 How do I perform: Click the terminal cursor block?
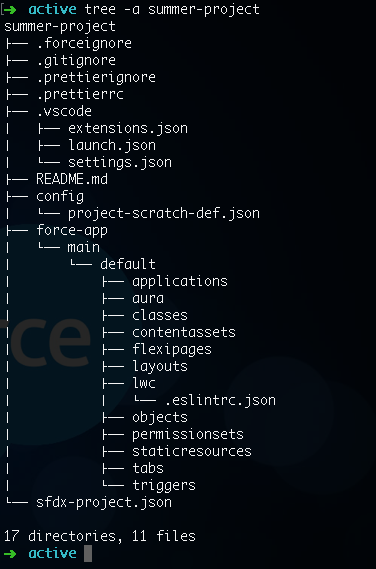click(88, 554)
